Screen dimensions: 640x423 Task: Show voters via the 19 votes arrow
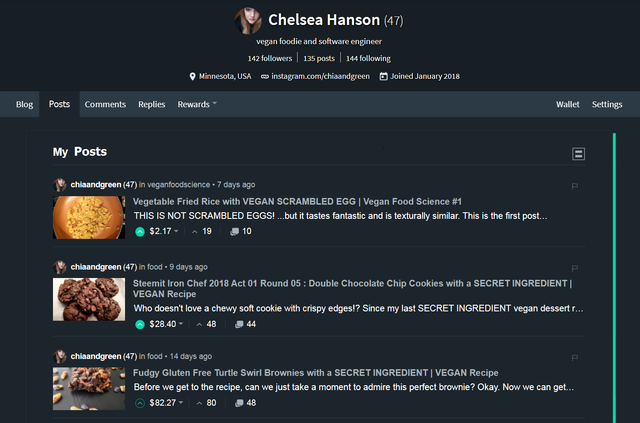(195, 232)
